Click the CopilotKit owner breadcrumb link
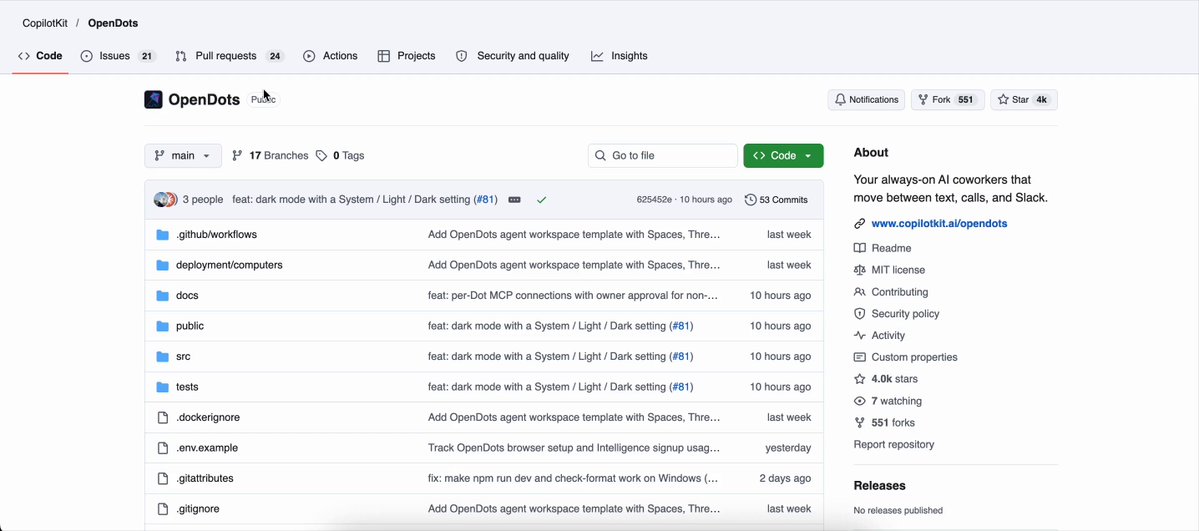 click(x=45, y=23)
